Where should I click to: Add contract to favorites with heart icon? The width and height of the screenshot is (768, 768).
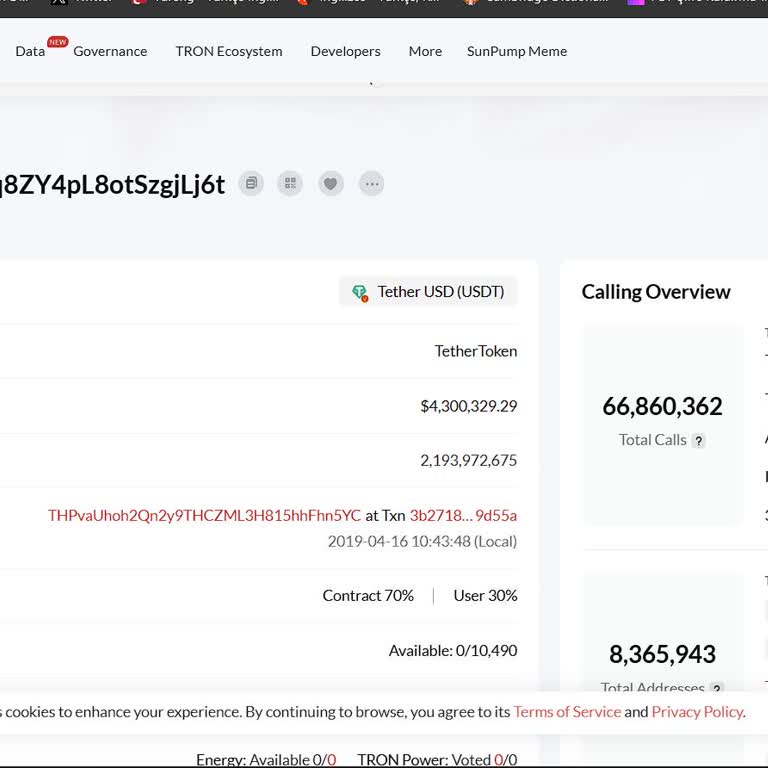click(x=331, y=184)
